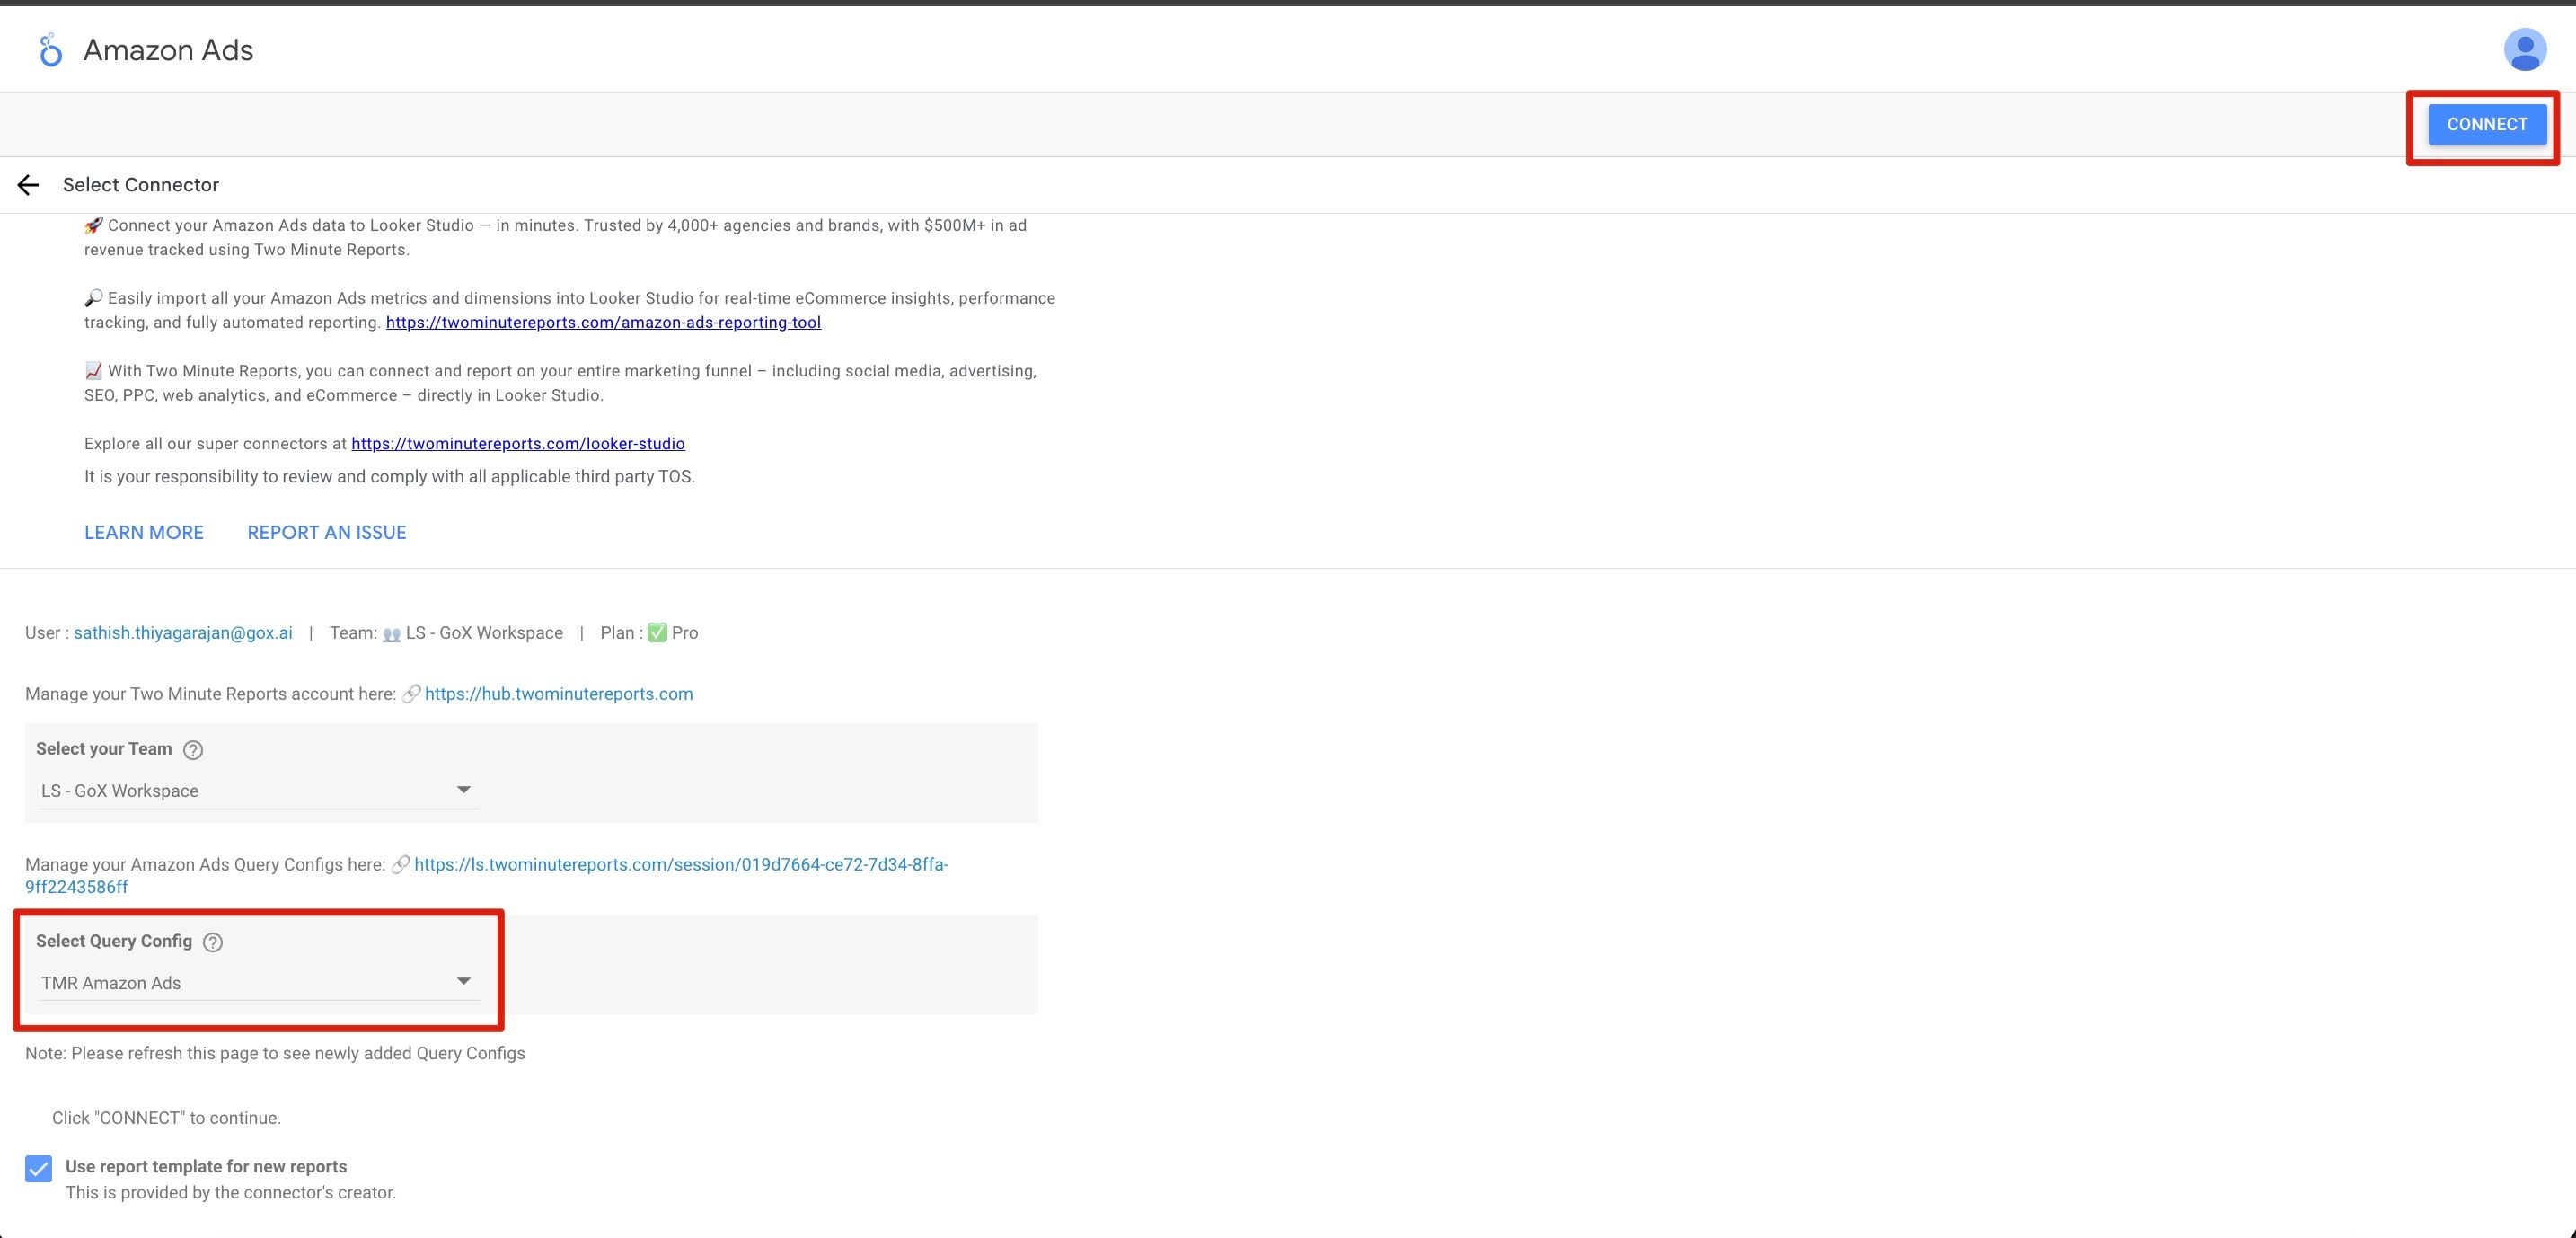Click the Two Minute Reports logo
2576x1238 pixels.
[49, 49]
